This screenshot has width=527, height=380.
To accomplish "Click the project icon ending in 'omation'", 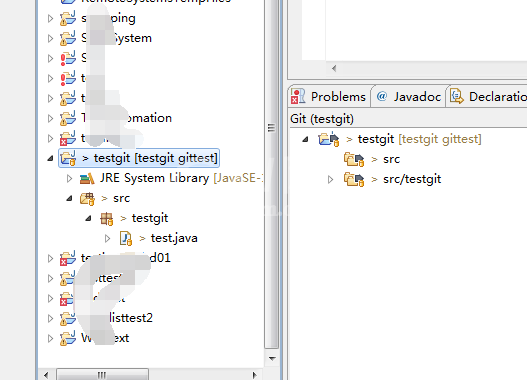I will (68, 118).
